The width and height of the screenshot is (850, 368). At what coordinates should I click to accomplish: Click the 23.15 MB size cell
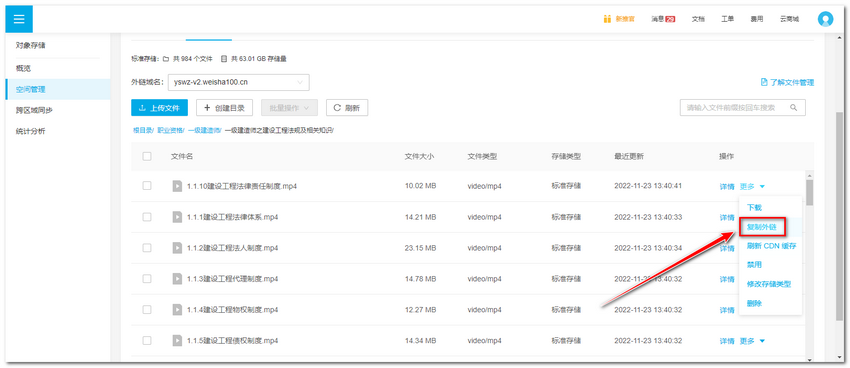(421, 248)
